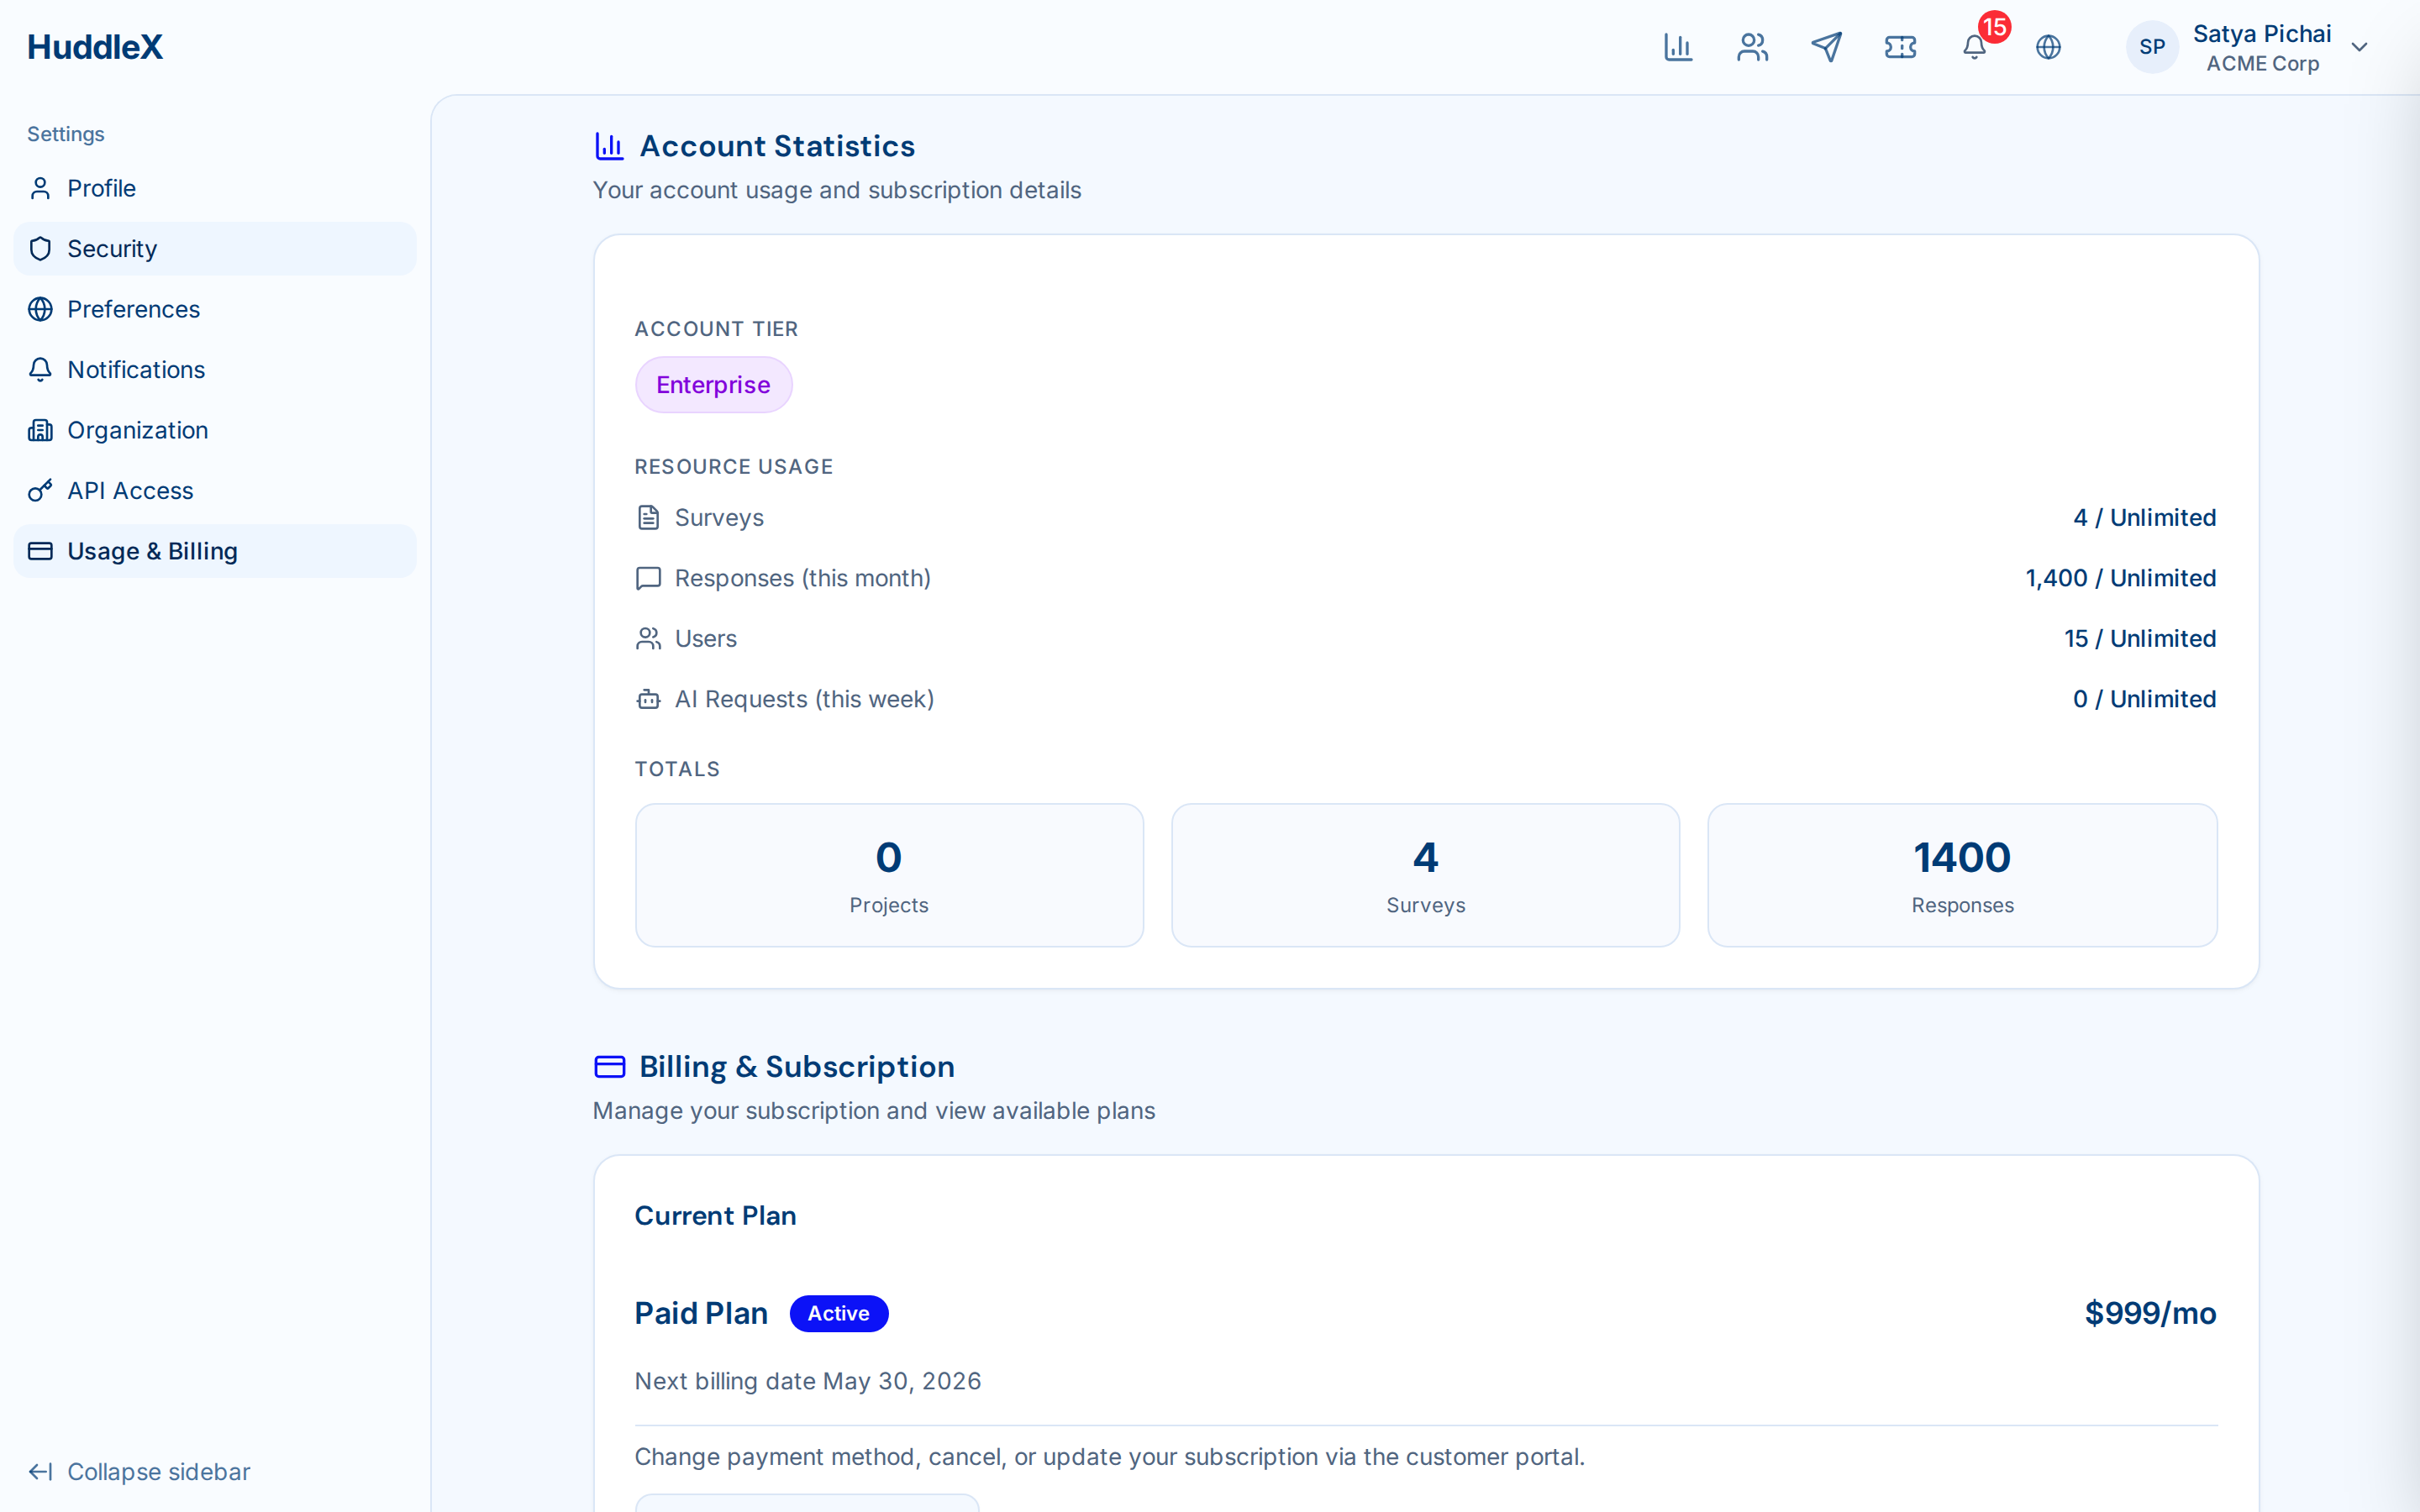Click the 4 Surveys totals card
The width and height of the screenshot is (2420, 1512).
pyautogui.click(x=1425, y=875)
